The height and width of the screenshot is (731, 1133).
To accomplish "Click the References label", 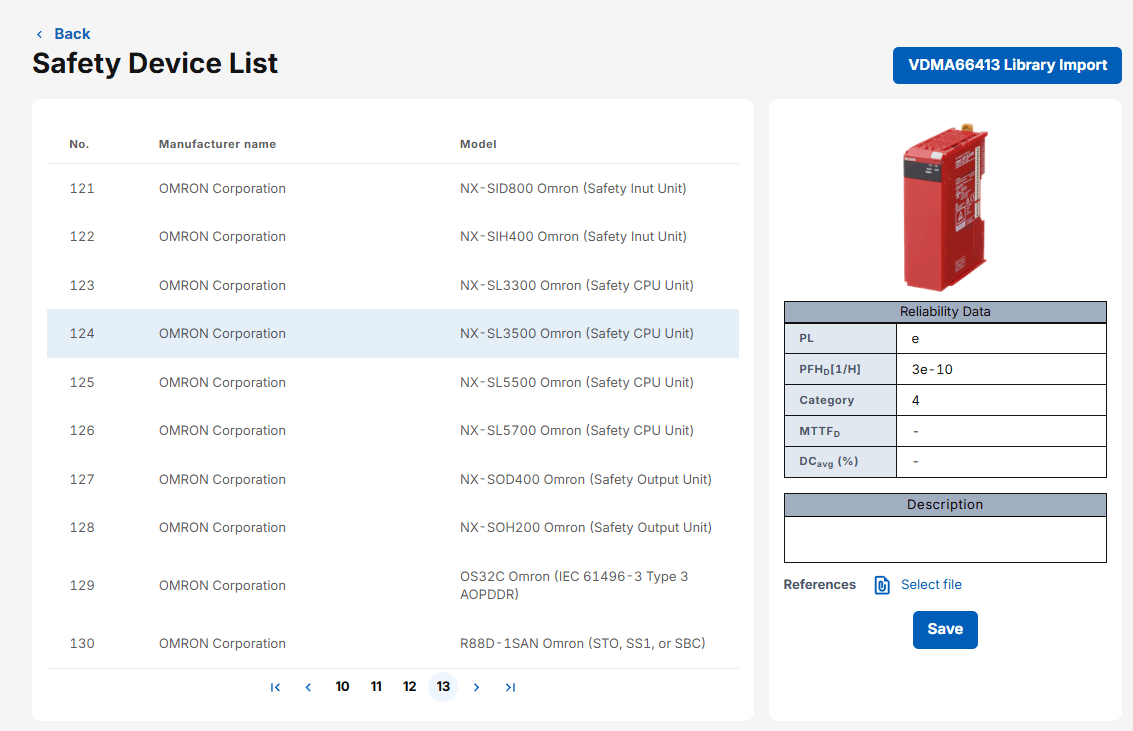I will pos(819,584).
